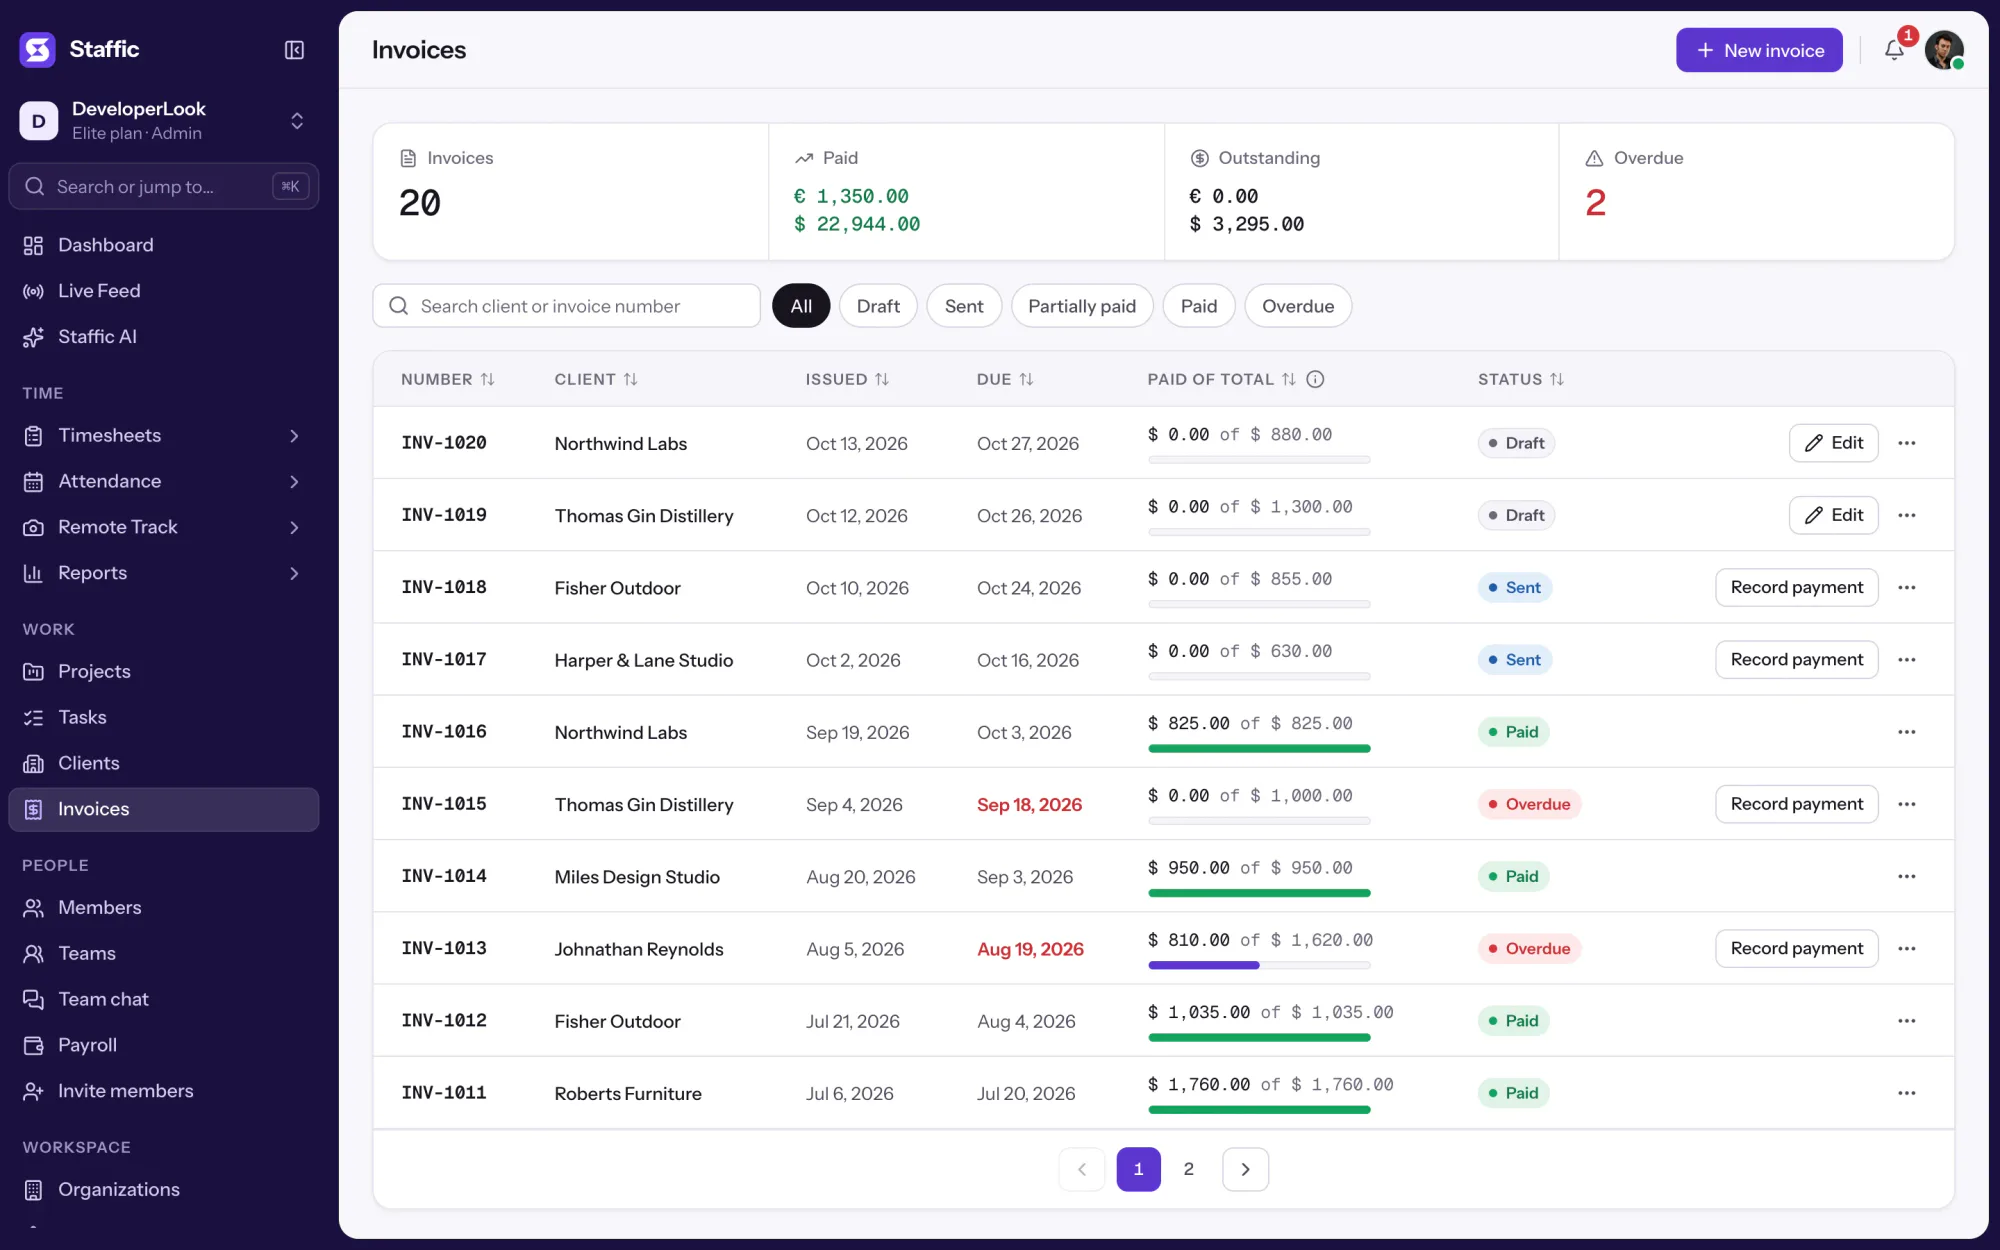
Task: Expand Reports submenu
Action: coord(294,573)
